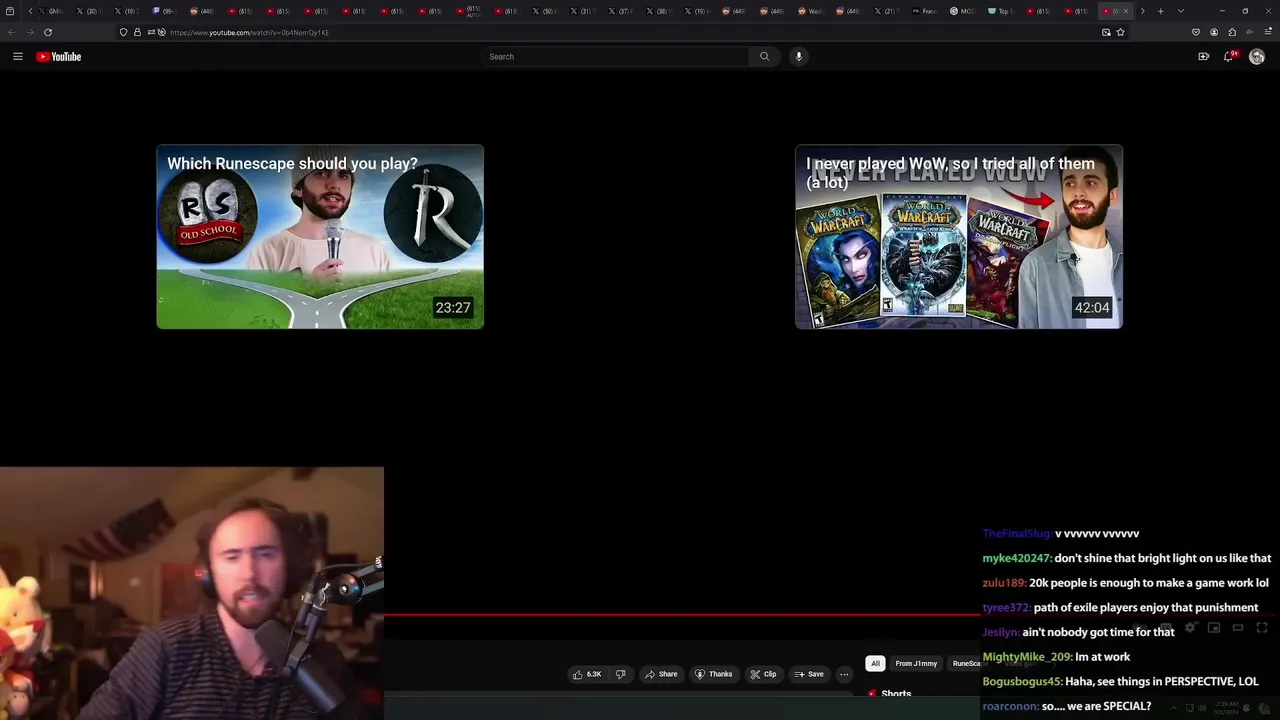Screen dimensions: 1280x720
Task: Click the Shorts section heading
Action: pyautogui.click(x=896, y=693)
